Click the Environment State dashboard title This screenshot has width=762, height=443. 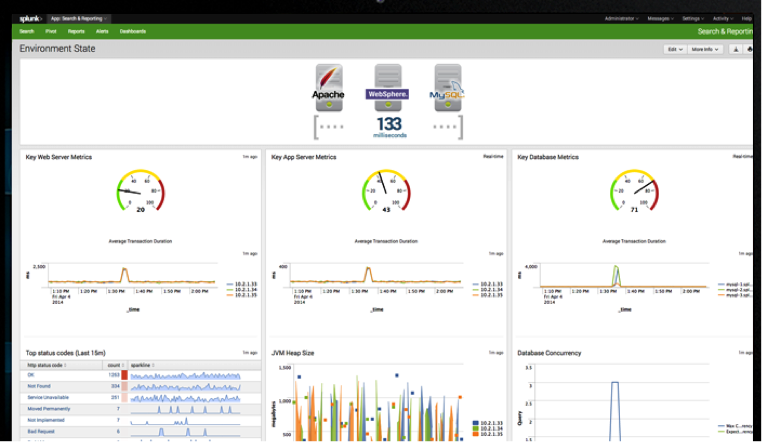57,49
